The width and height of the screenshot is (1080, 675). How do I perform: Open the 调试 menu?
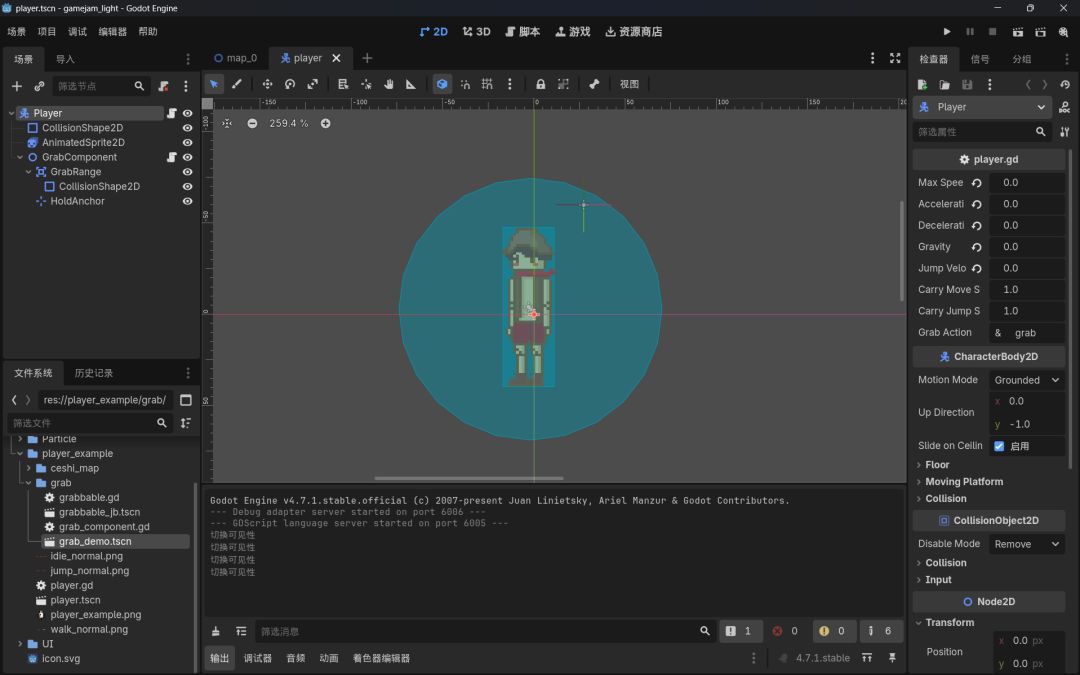click(77, 32)
